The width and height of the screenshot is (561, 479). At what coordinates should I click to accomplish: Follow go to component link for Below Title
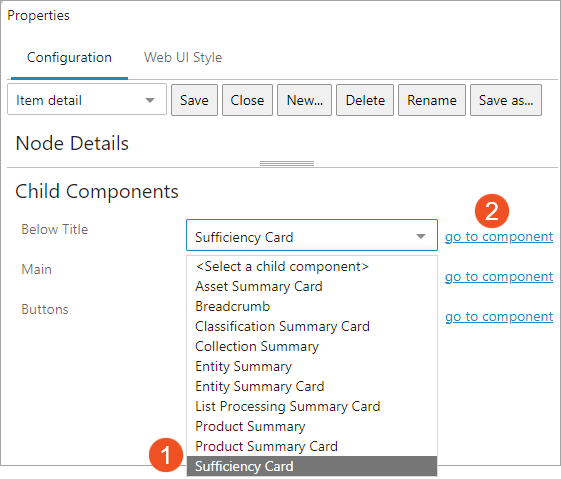(x=499, y=237)
